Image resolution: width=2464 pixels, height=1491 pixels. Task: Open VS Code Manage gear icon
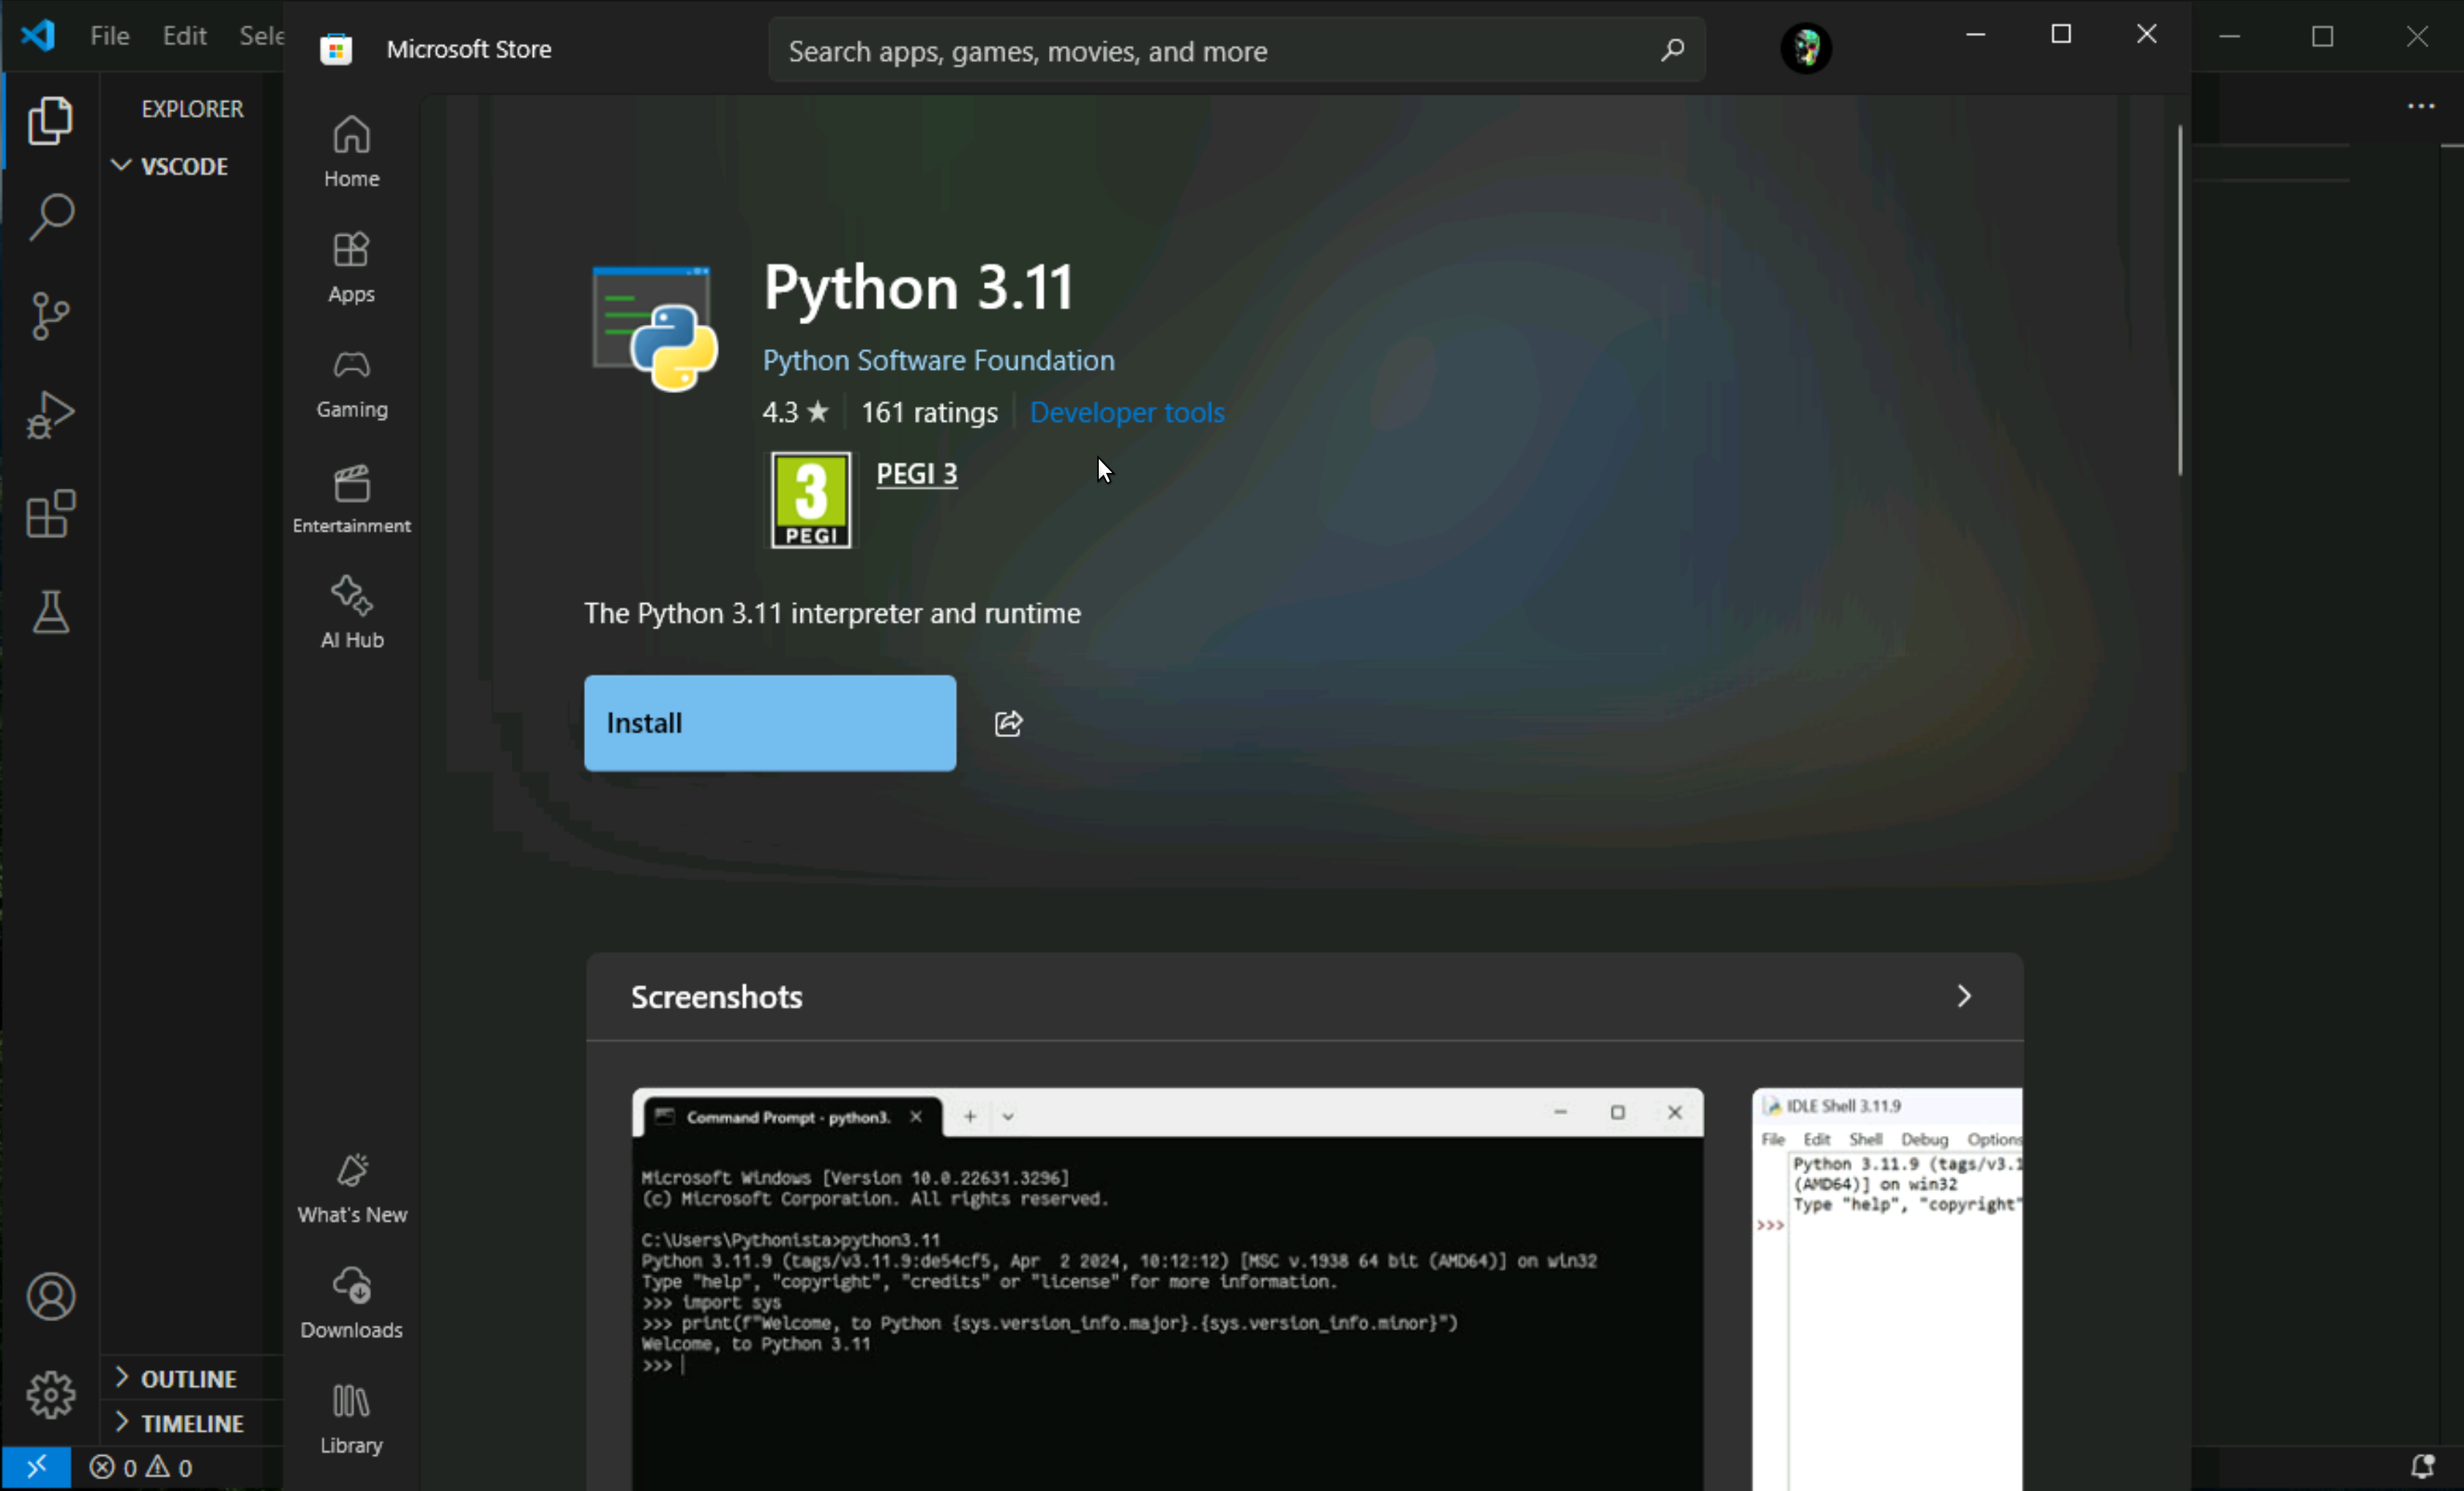(x=50, y=1394)
